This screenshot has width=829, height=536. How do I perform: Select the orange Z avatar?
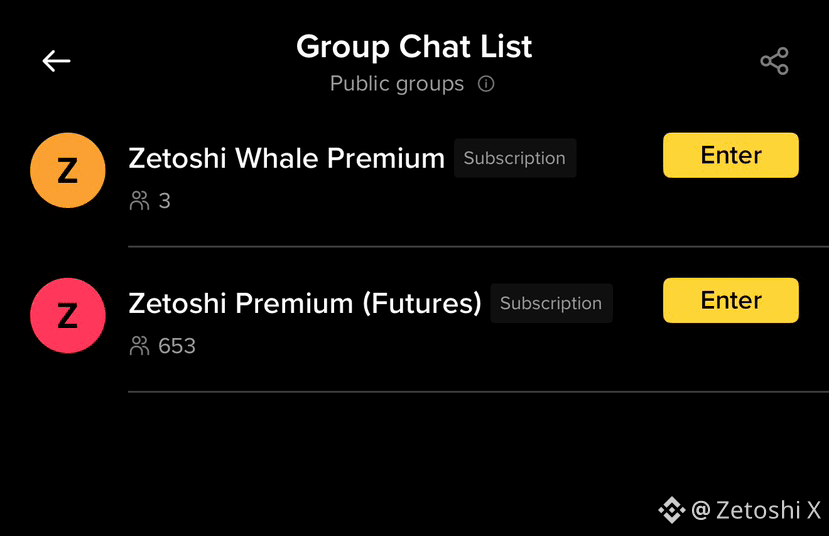coord(68,170)
